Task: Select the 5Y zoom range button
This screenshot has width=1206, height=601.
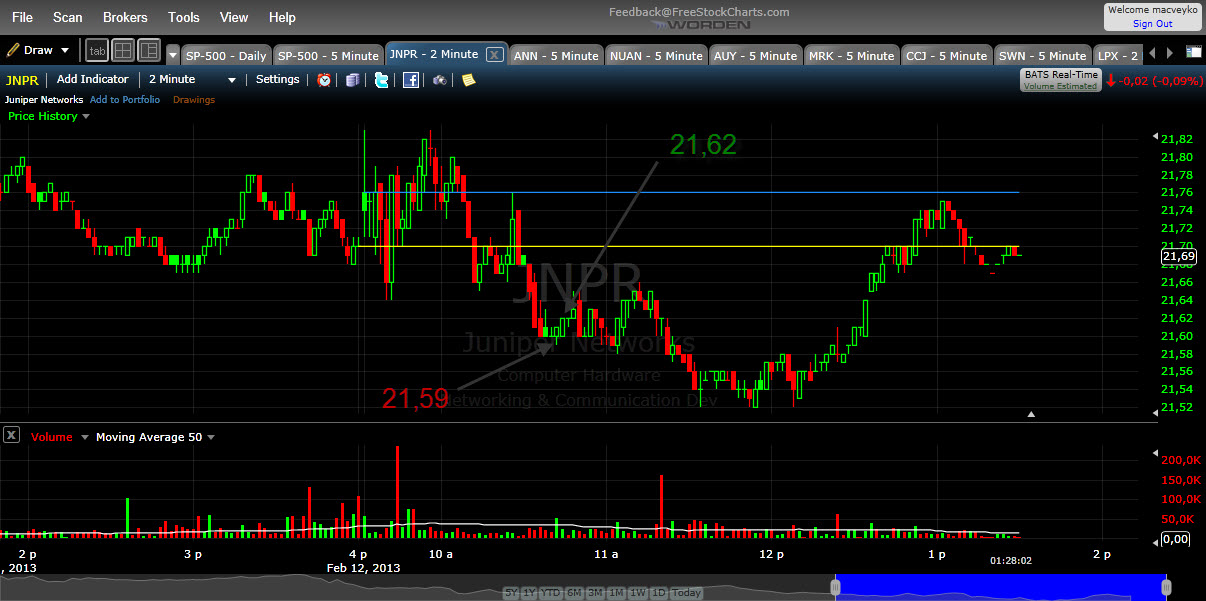Action: 511,593
